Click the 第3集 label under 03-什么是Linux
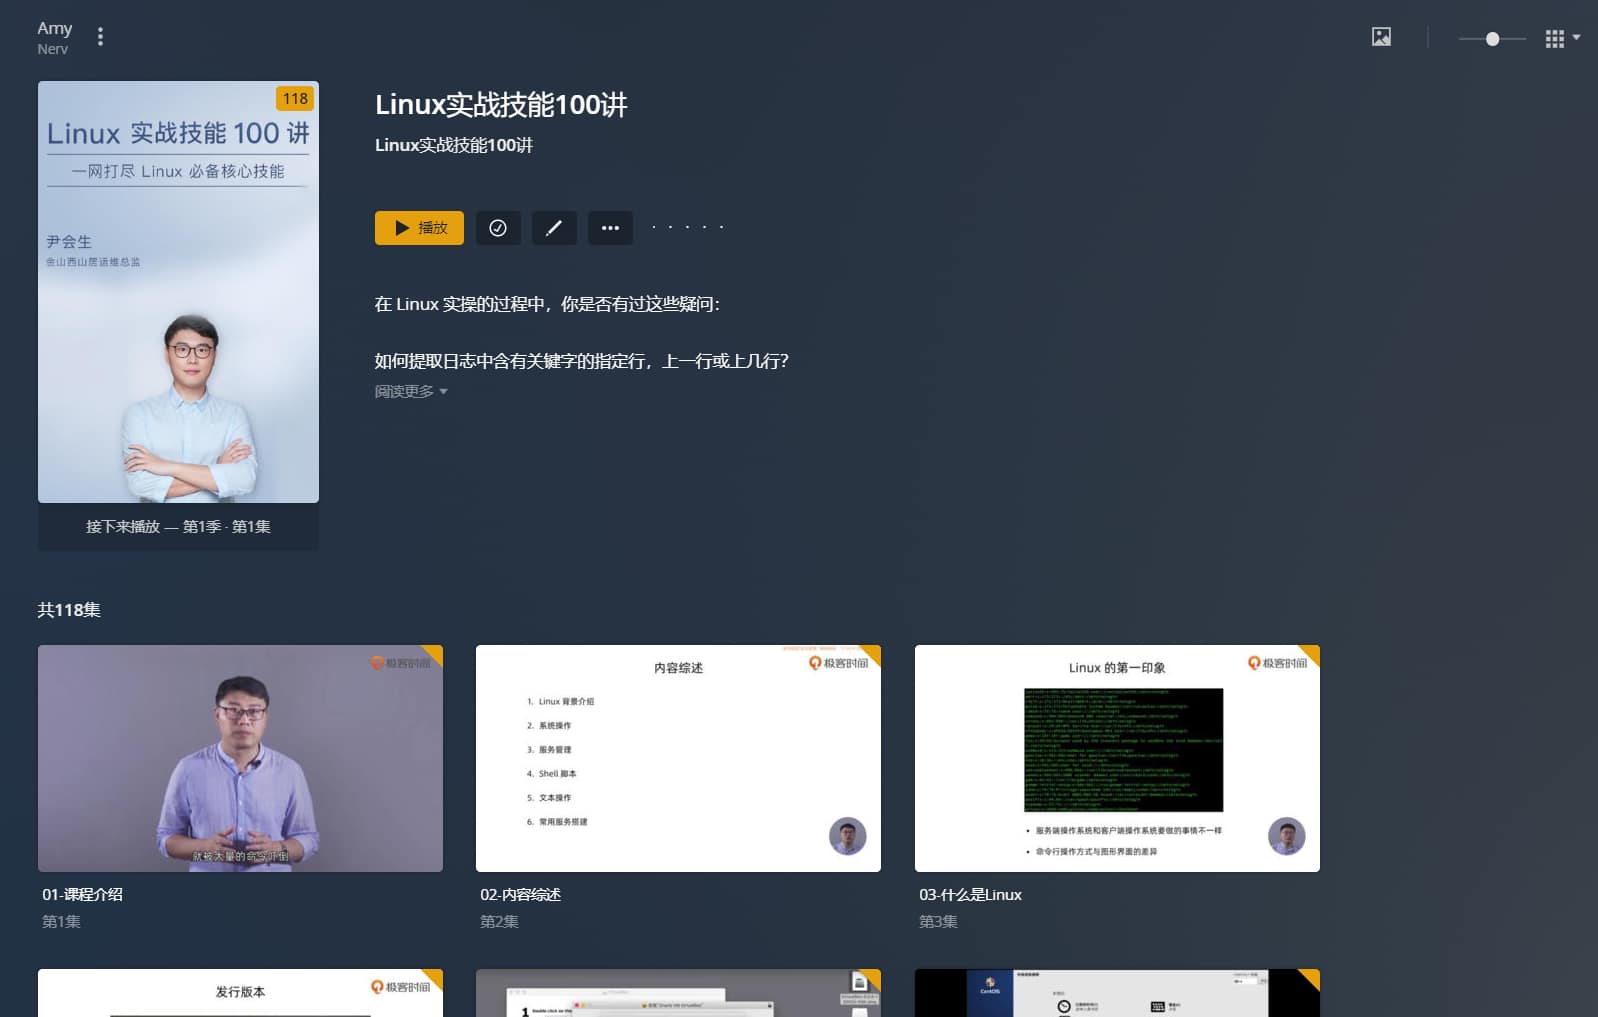Viewport: 1598px width, 1017px height. (938, 922)
